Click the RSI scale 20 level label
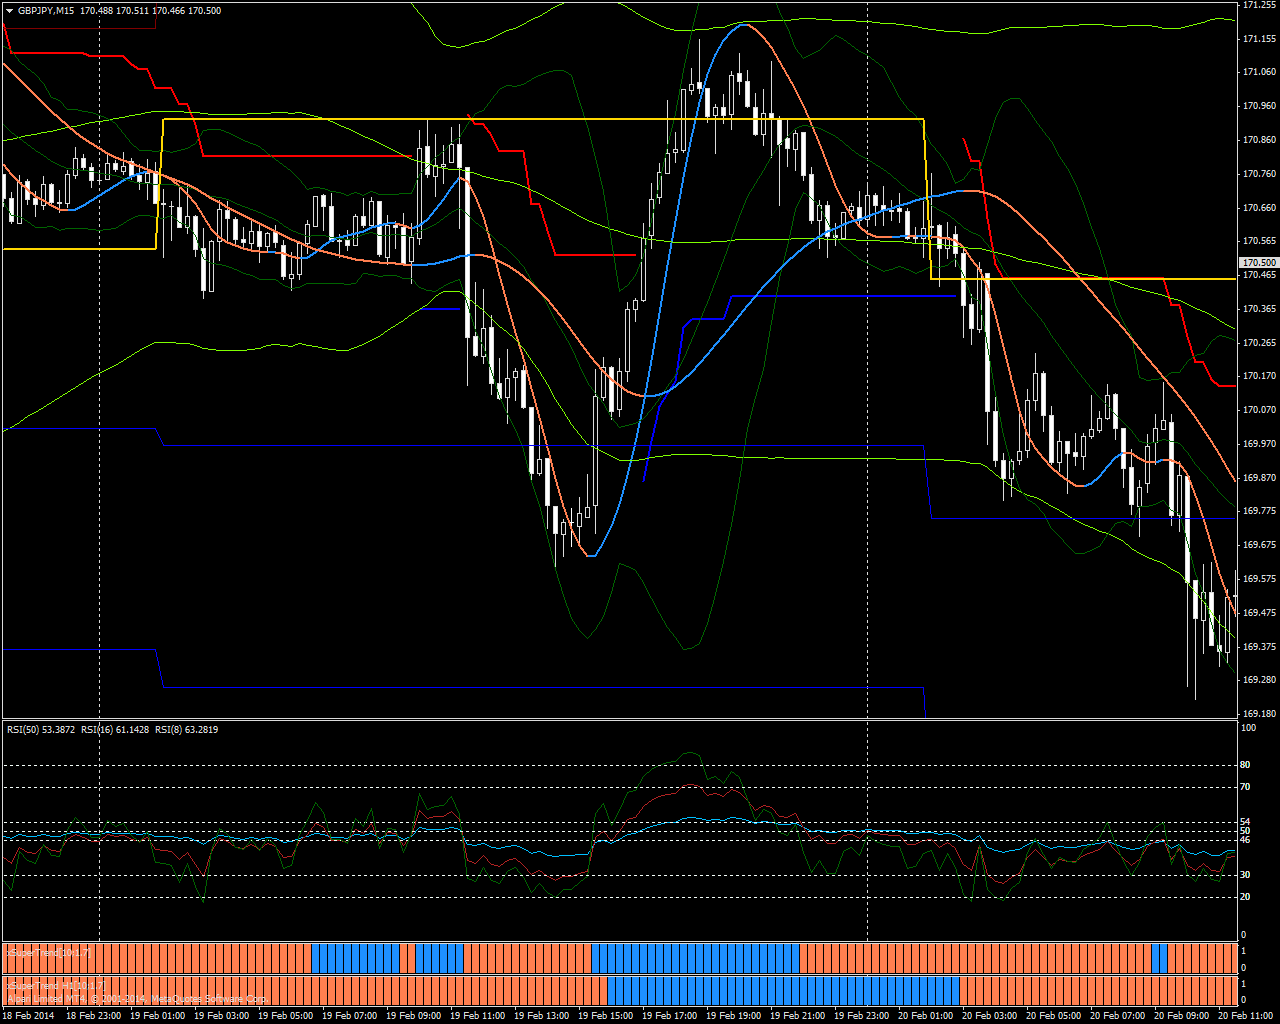The height and width of the screenshot is (1024, 1280). 1246,897
